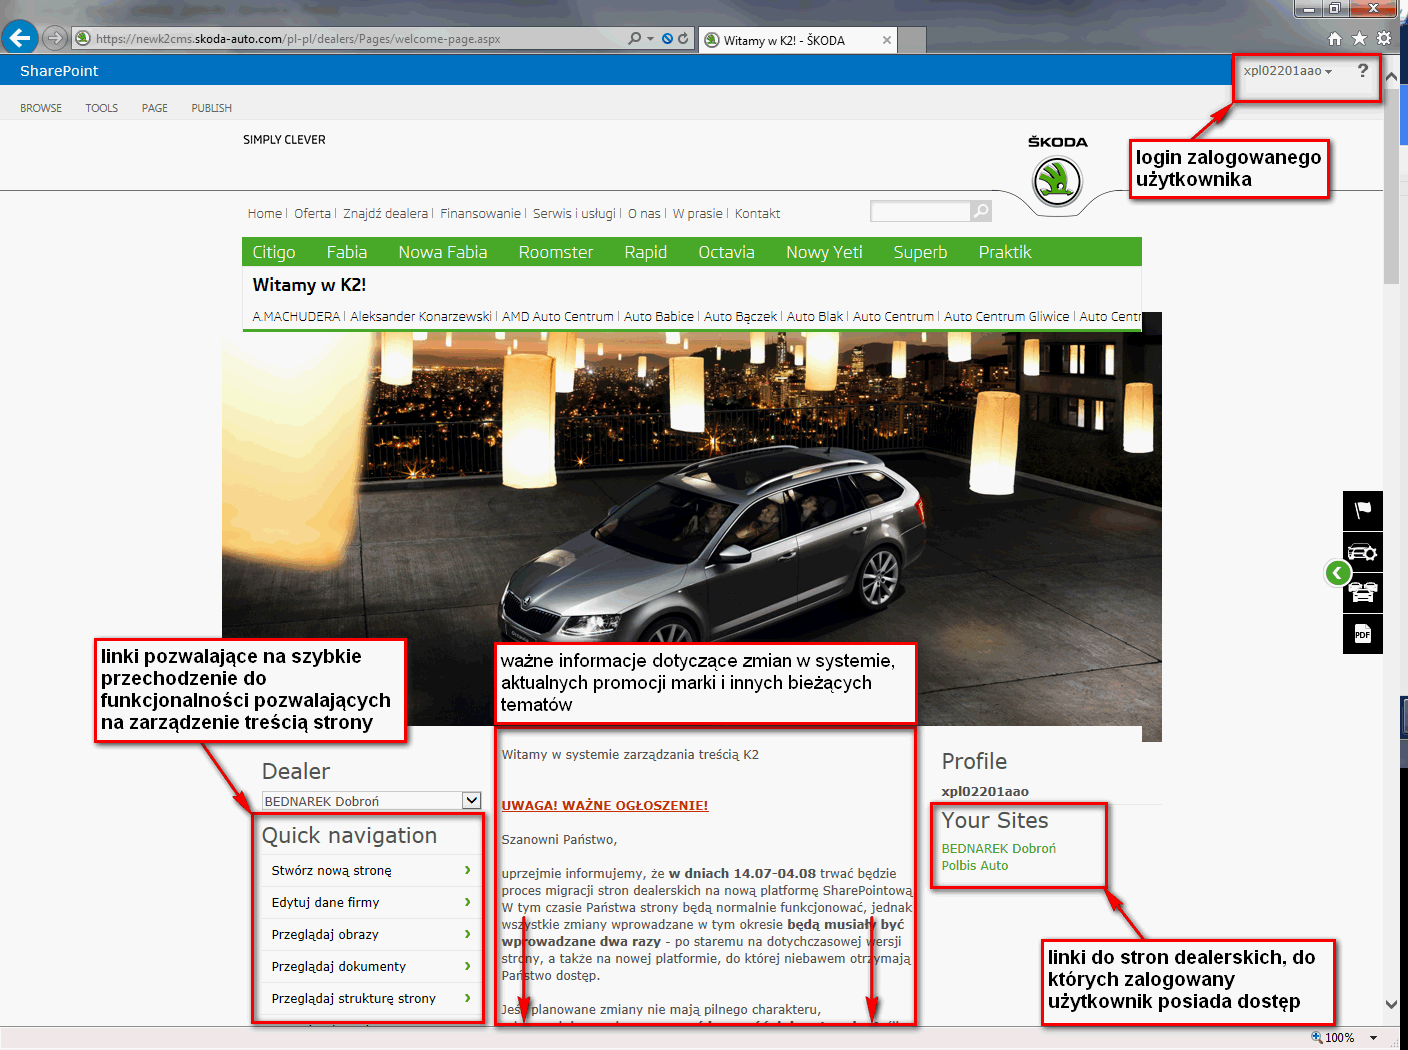1408x1050 pixels.
Task: Click arrow next to Edytuj dane firmy
Action: pos(467,902)
